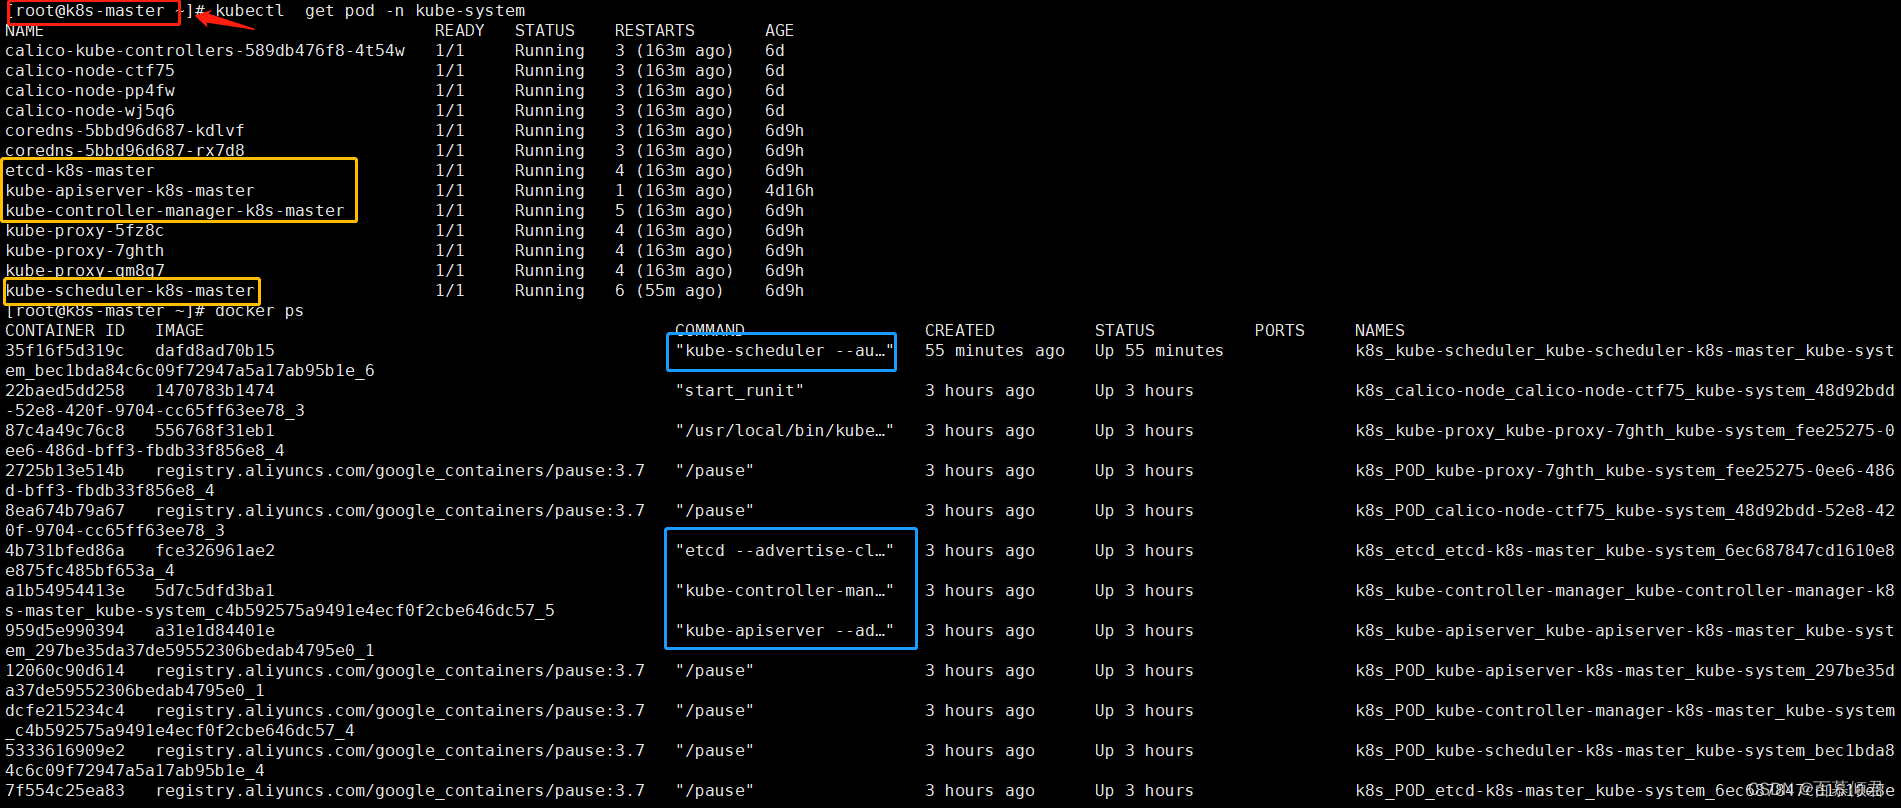This screenshot has height=808, width=1901.
Task: Click image ID 1470783b1474
Action: coord(215,391)
